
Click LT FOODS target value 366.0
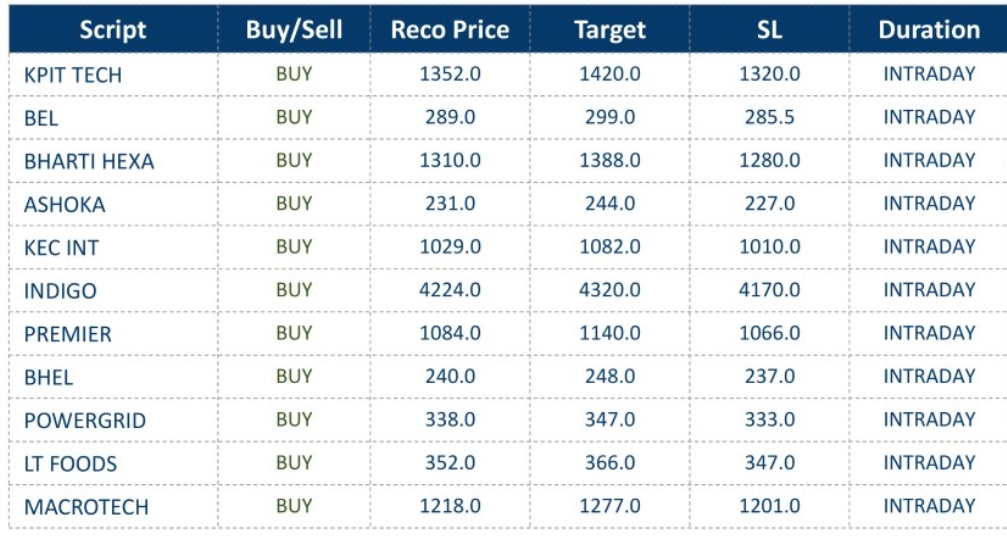pyautogui.click(x=610, y=463)
